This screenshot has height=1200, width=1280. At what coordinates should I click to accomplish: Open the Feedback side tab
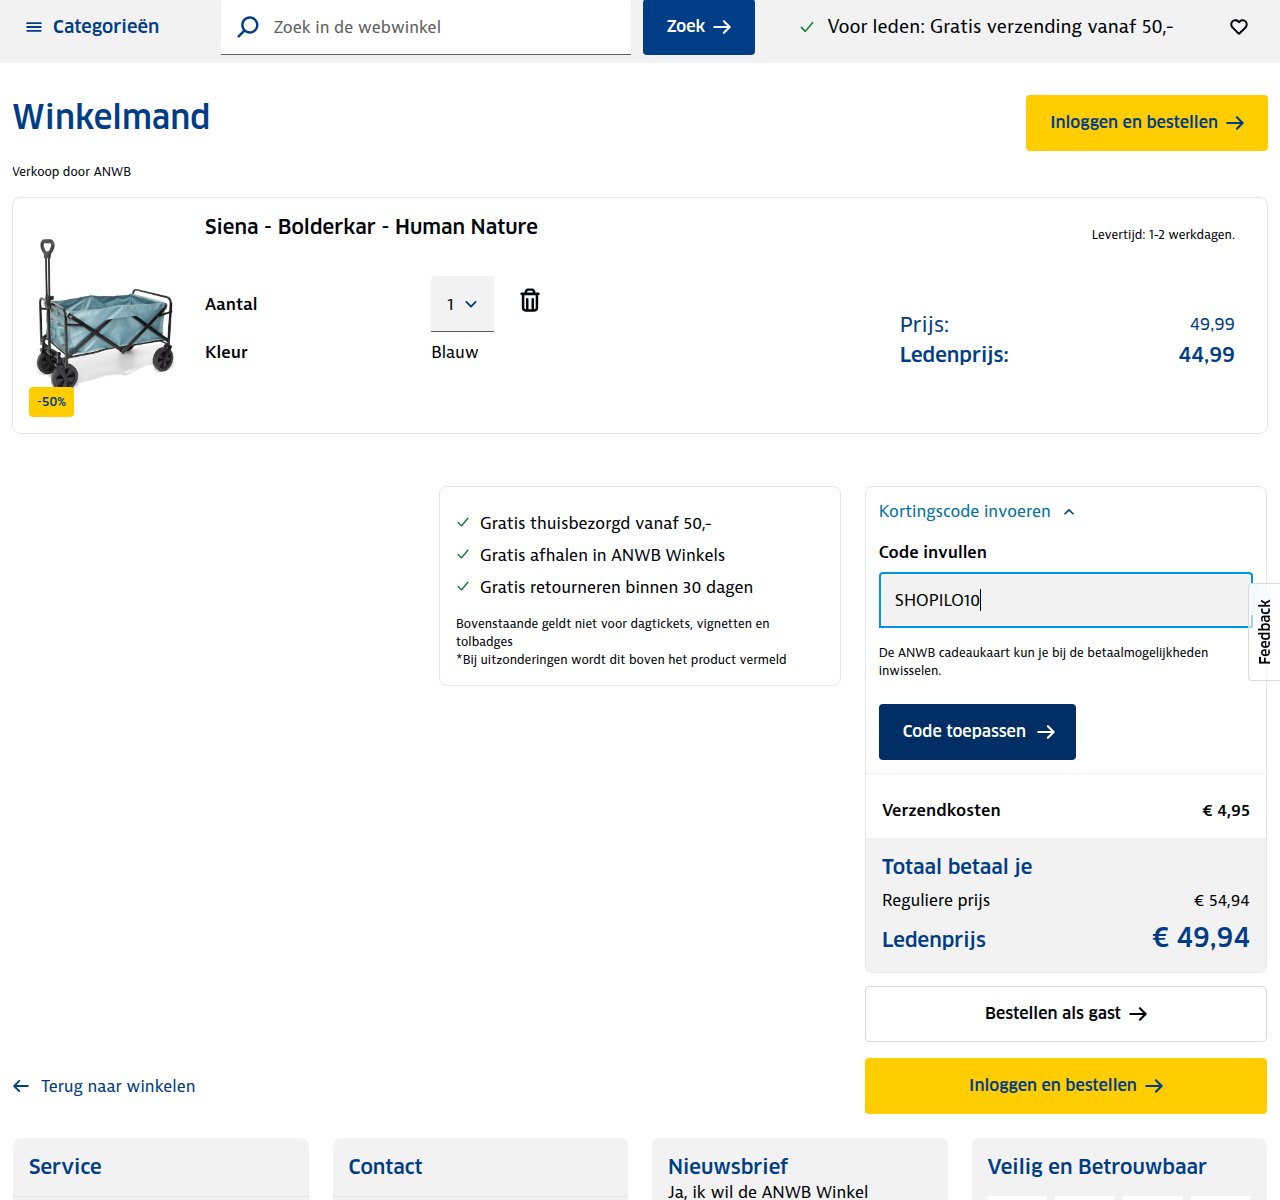1265,632
